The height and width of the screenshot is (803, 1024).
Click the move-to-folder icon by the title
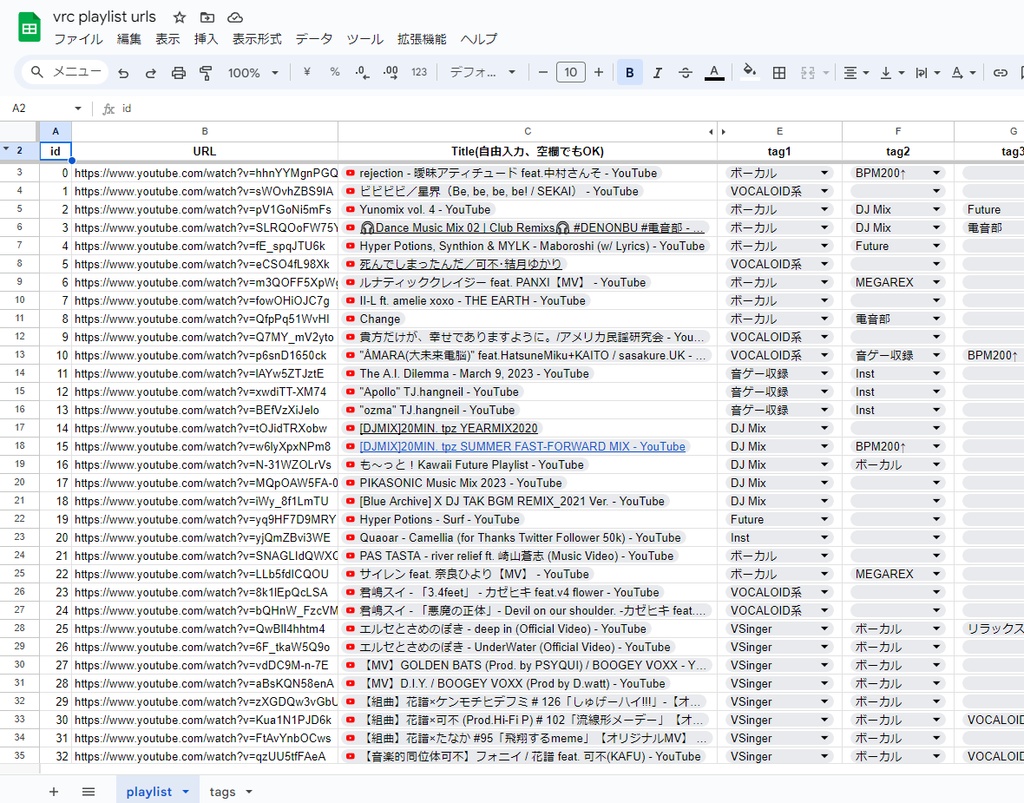[207, 18]
